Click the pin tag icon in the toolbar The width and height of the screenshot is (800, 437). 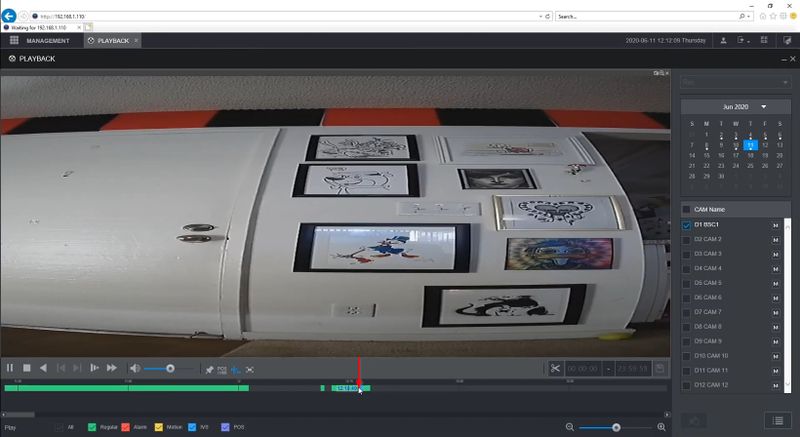(209, 370)
